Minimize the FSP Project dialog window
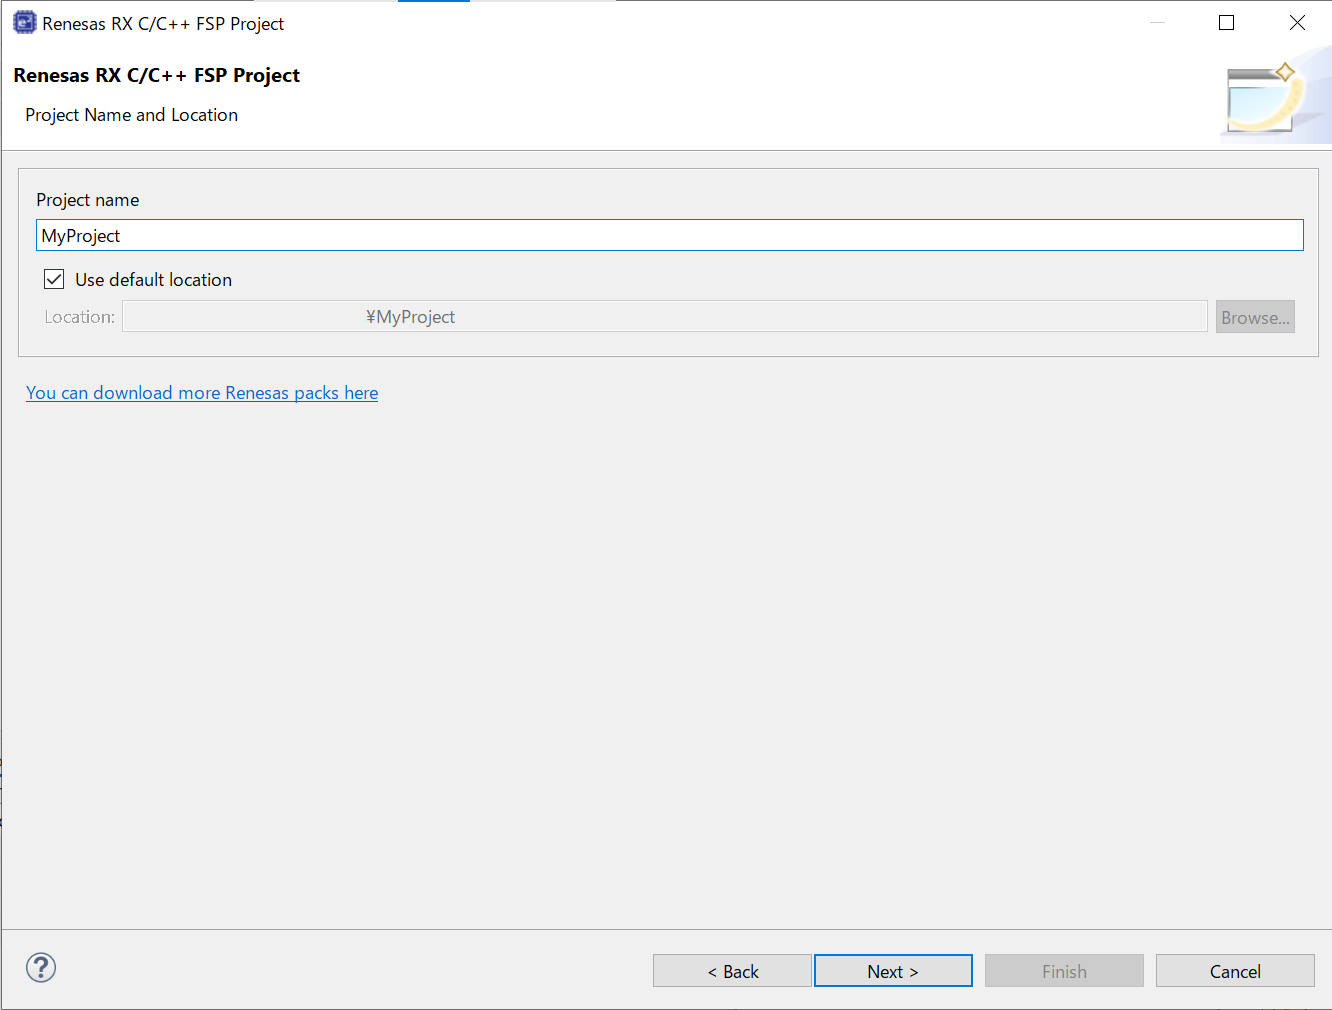This screenshot has width=1332, height=1010. [x=1158, y=23]
